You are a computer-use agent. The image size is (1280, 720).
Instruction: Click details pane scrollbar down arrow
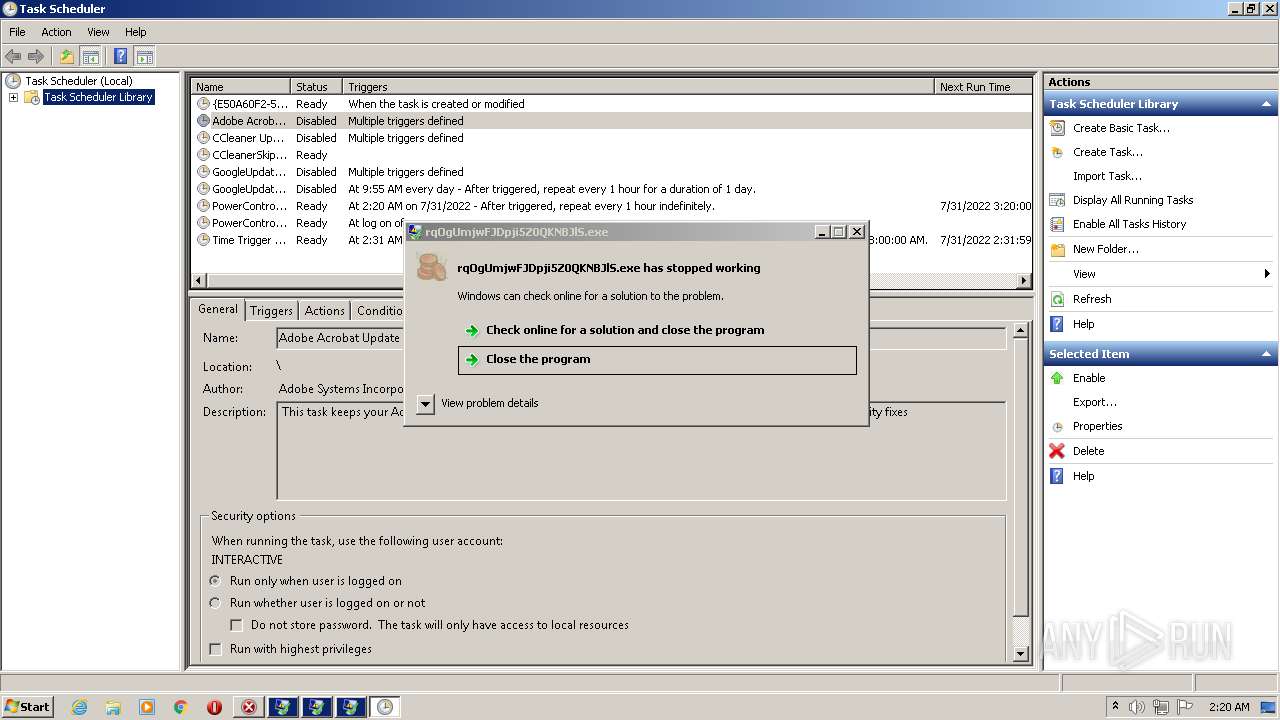click(x=1021, y=654)
